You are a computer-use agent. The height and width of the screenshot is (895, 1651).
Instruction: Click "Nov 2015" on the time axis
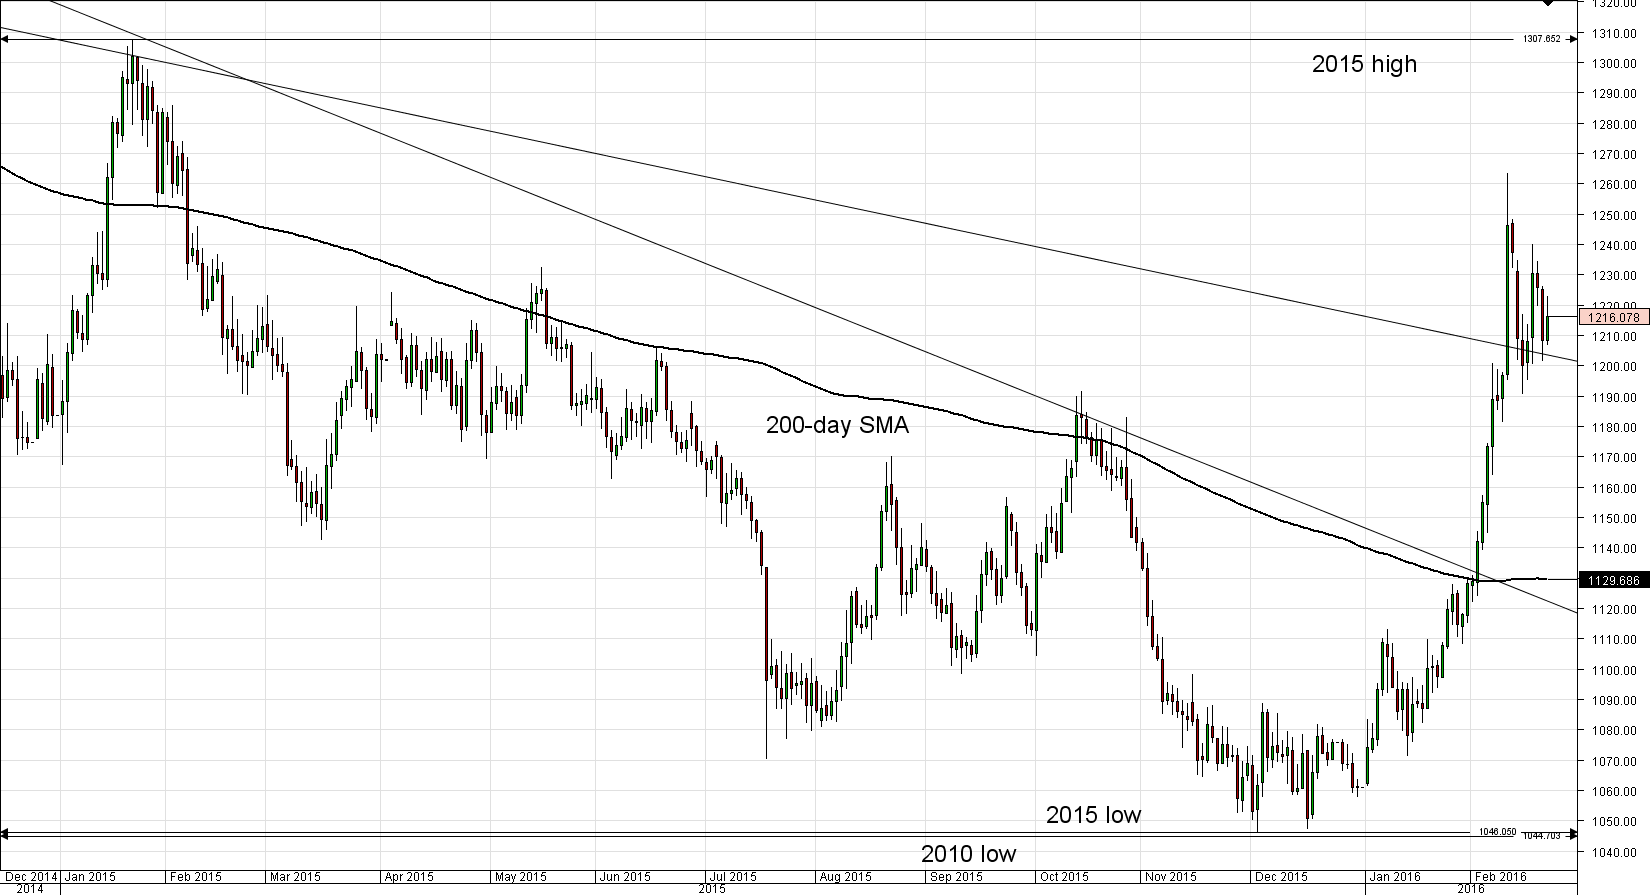coord(1171,877)
